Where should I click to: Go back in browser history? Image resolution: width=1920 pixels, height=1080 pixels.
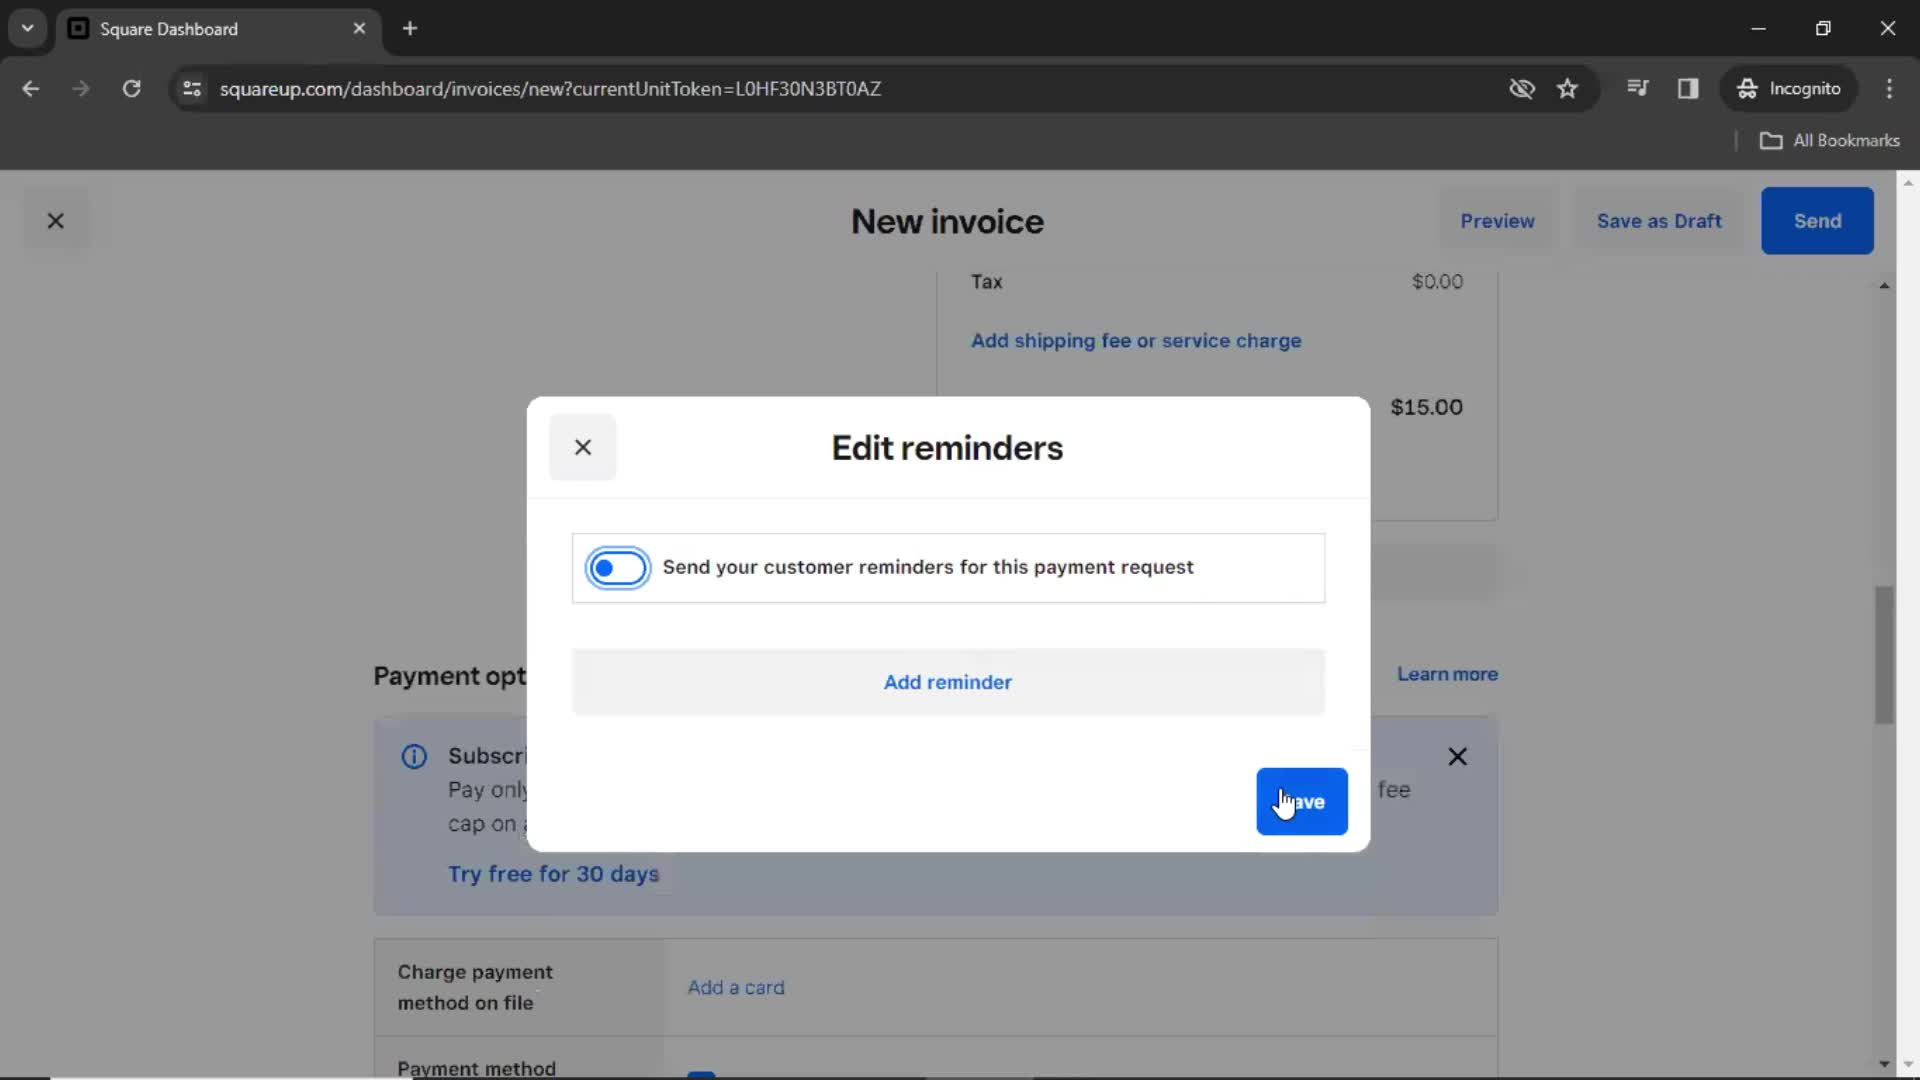click(30, 88)
